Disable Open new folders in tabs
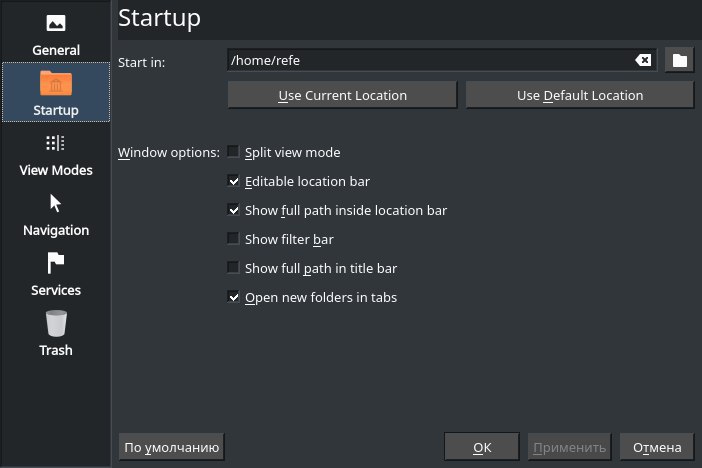This screenshot has width=702, height=468. pos(233,296)
